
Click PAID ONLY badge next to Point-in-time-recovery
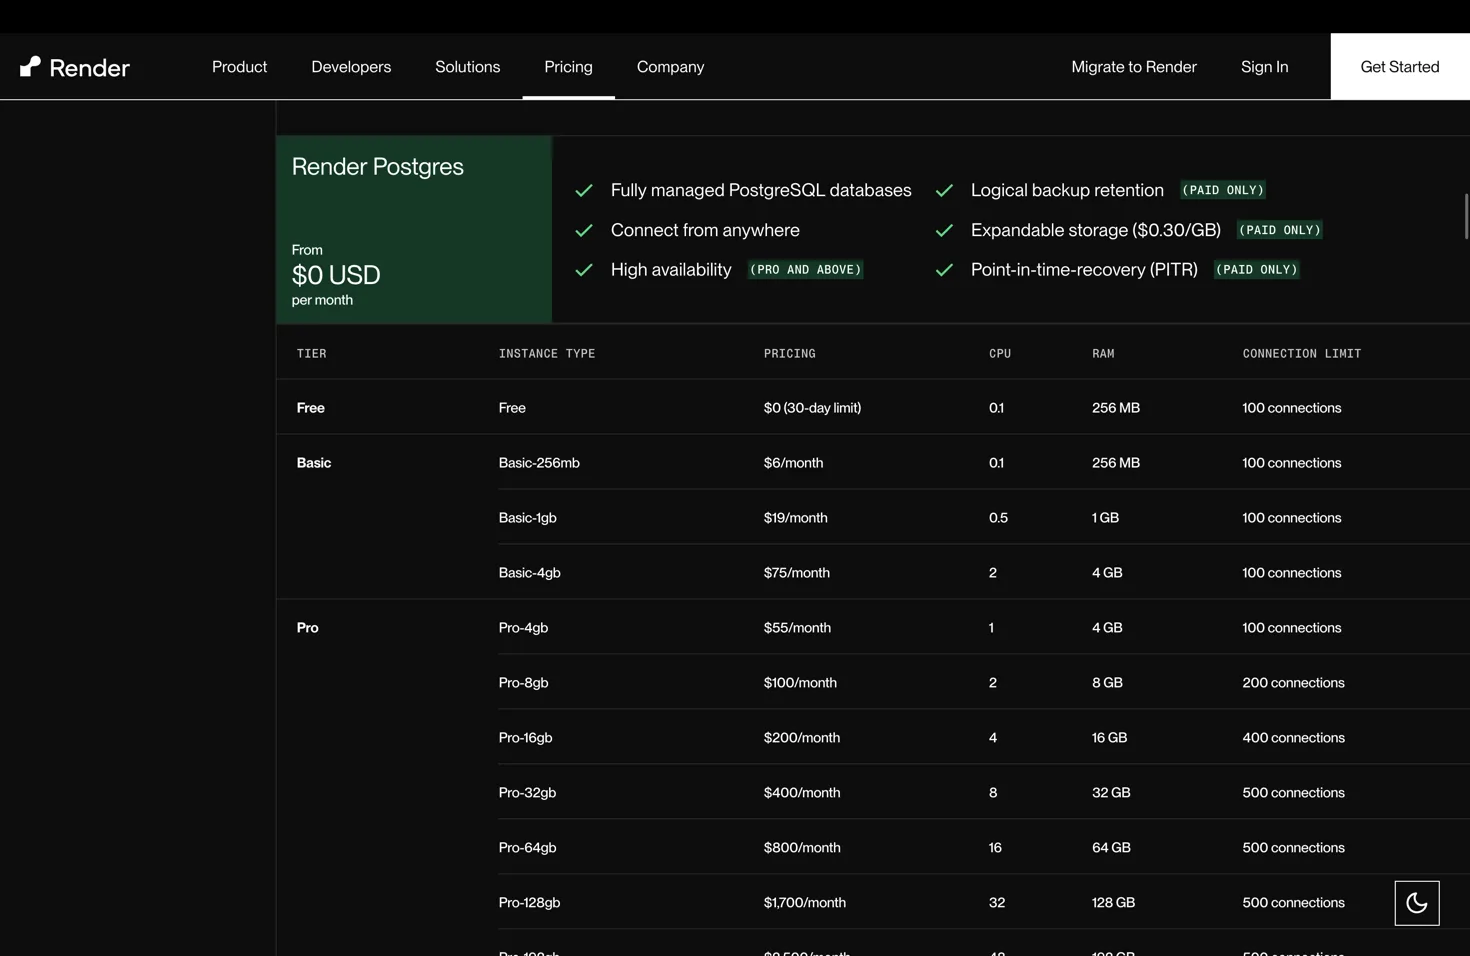tap(1256, 270)
